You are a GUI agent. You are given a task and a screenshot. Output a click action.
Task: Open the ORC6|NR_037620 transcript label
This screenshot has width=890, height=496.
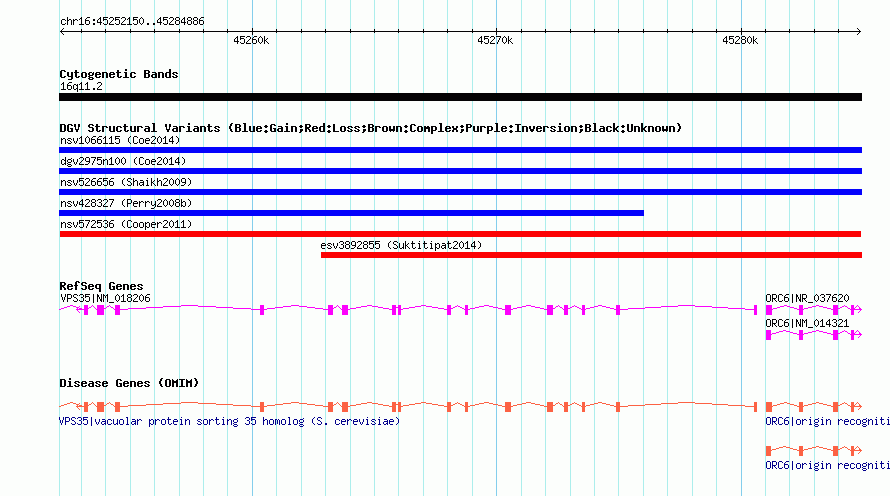click(807, 299)
